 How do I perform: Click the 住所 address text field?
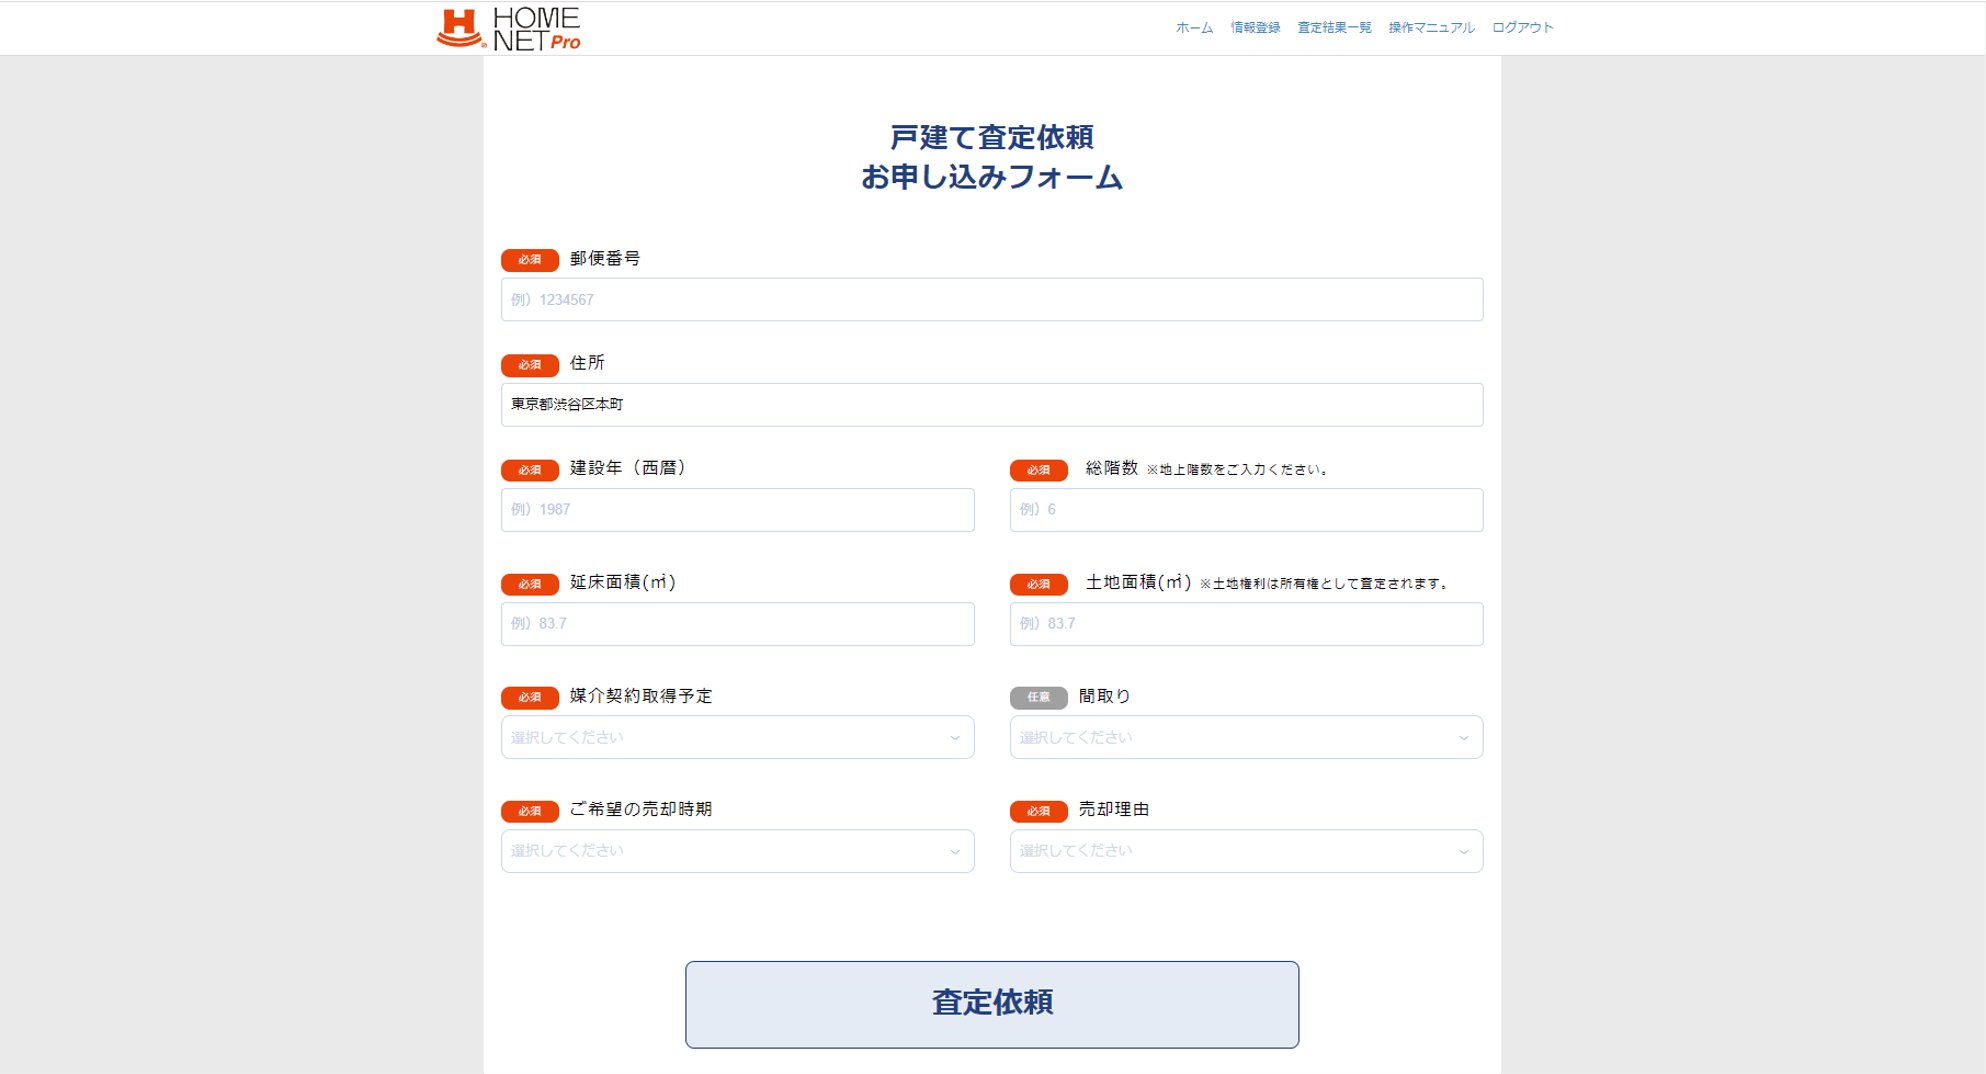991,405
